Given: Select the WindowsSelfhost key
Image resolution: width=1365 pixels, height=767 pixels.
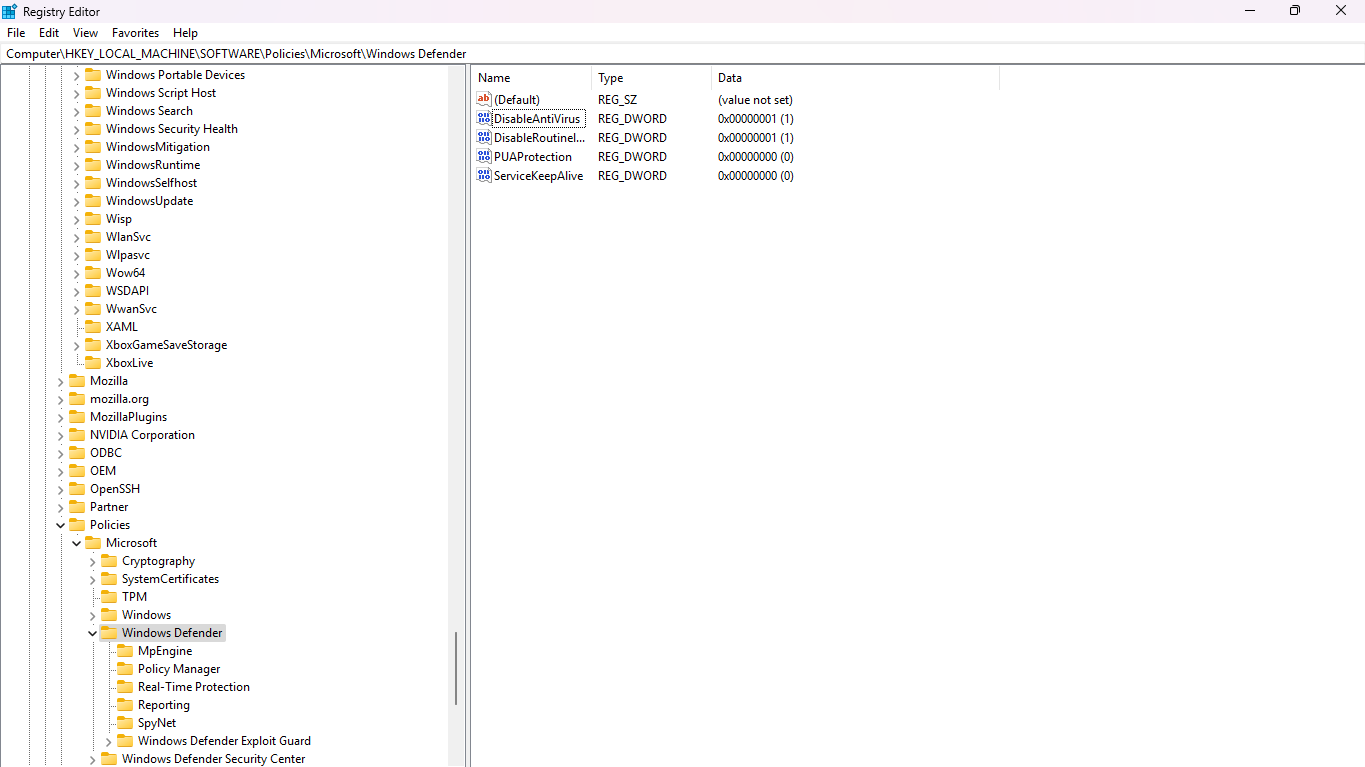Looking at the screenshot, I should pos(152,183).
